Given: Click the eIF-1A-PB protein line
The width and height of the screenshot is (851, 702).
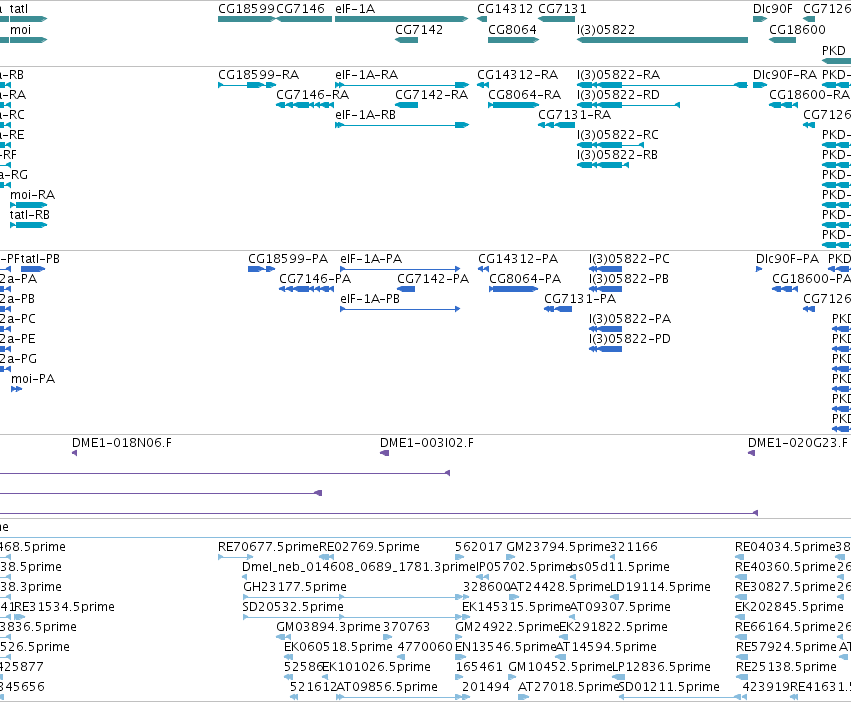Looking at the screenshot, I should (x=400, y=309).
